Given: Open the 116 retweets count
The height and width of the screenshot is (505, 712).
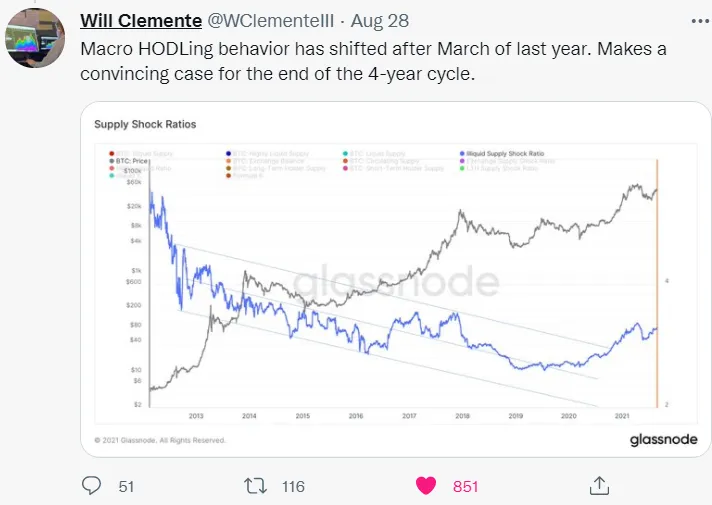Looking at the screenshot, I should click(x=293, y=486).
